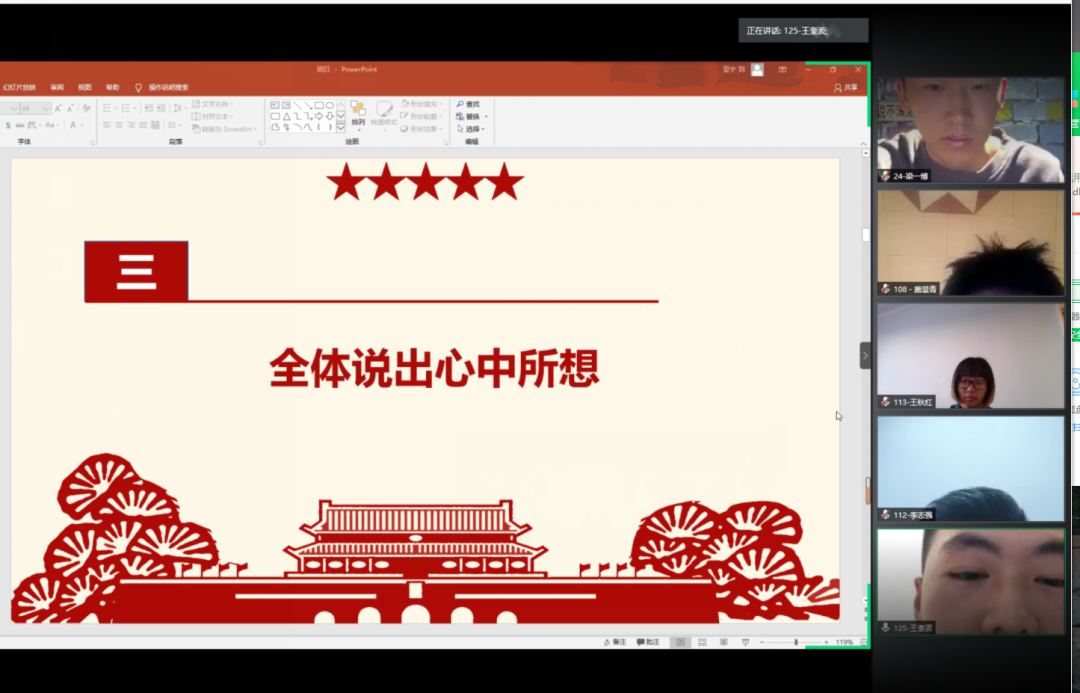Viewport: 1080px width, 693px height.
Task: Open the font size dropdown
Action: pyautogui.click(x=46, y=108)
